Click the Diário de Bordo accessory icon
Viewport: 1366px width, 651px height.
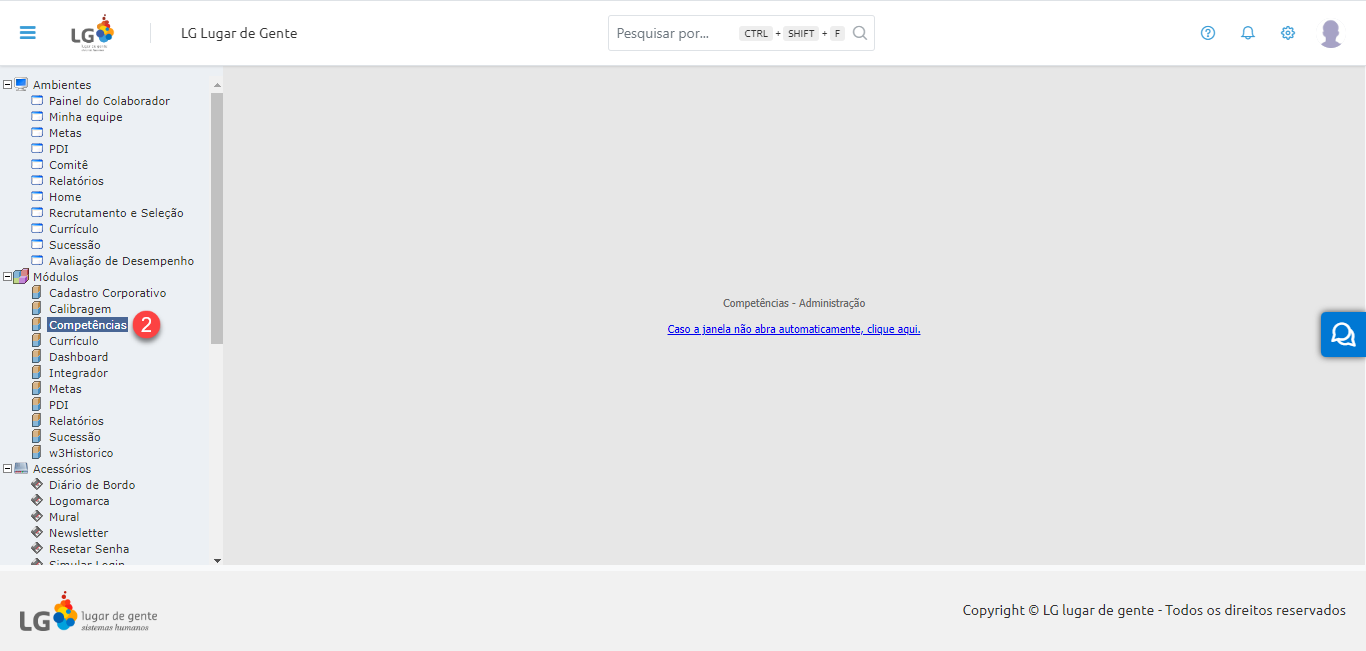(x=37, y=485)
